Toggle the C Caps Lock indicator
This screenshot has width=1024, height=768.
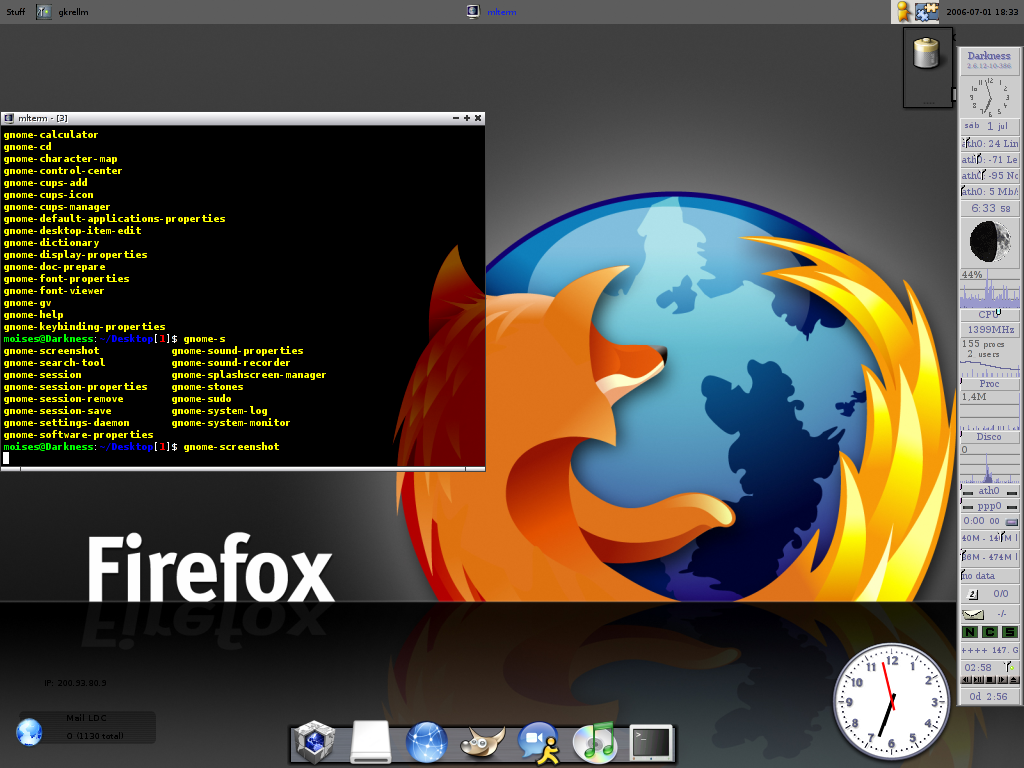989,632
